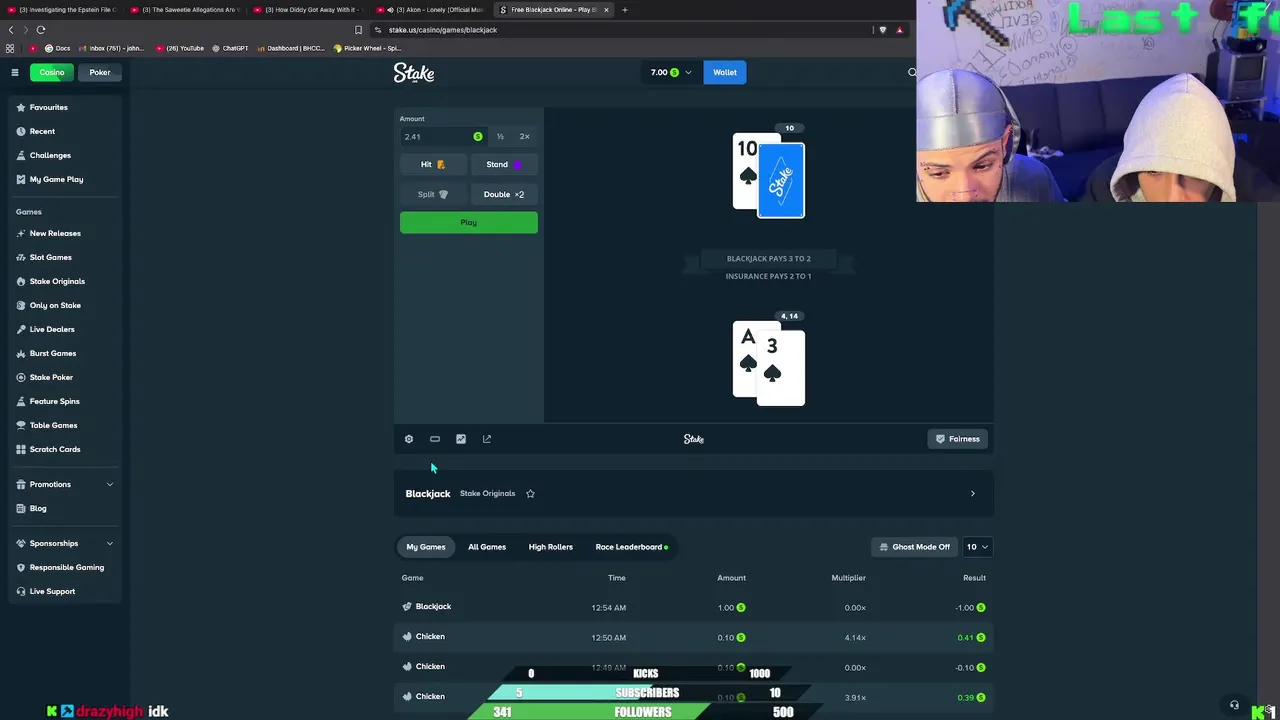
Task: Pop out the game window icon
Action: [487, 439]
